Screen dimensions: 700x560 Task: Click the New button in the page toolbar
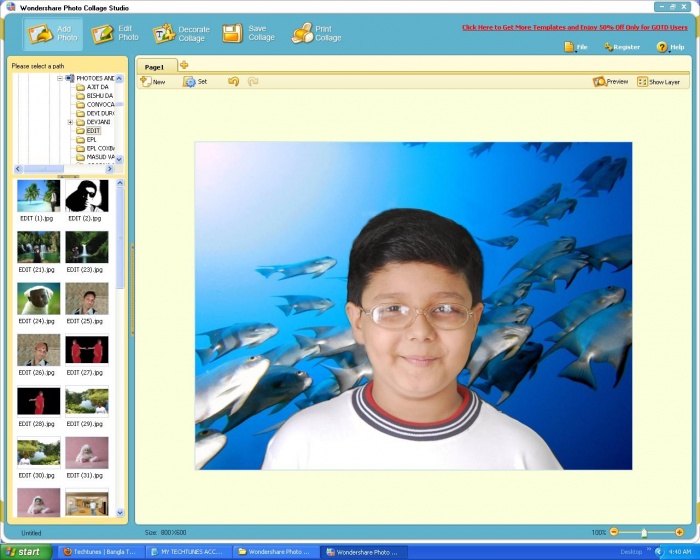pos(153,82)
